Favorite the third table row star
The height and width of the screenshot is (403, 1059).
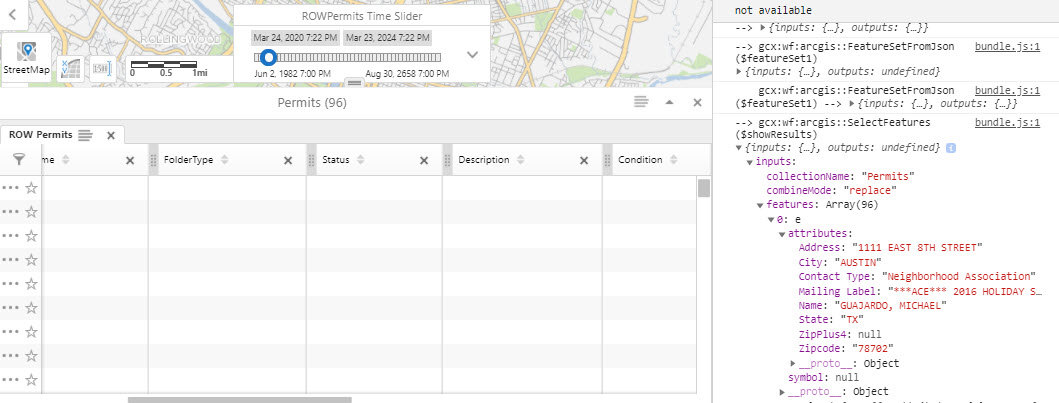[31, 236]
